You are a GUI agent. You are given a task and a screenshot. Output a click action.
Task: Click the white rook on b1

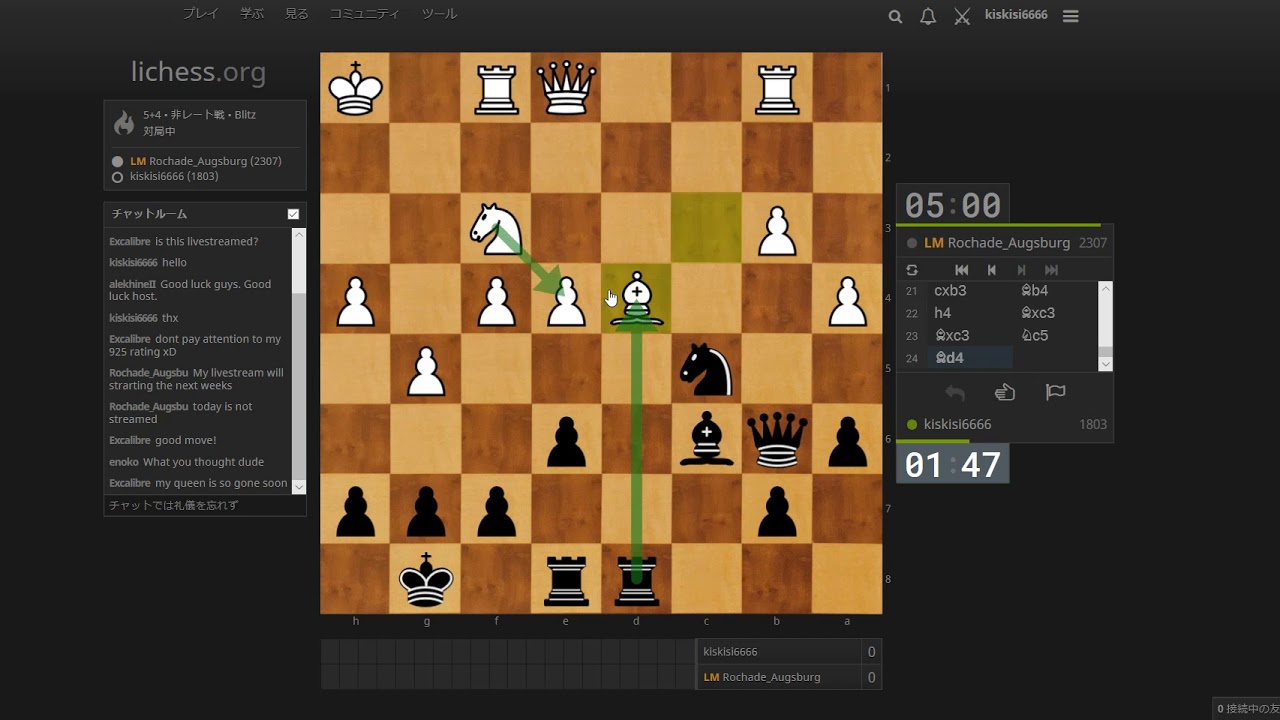[x=777, y=88]
